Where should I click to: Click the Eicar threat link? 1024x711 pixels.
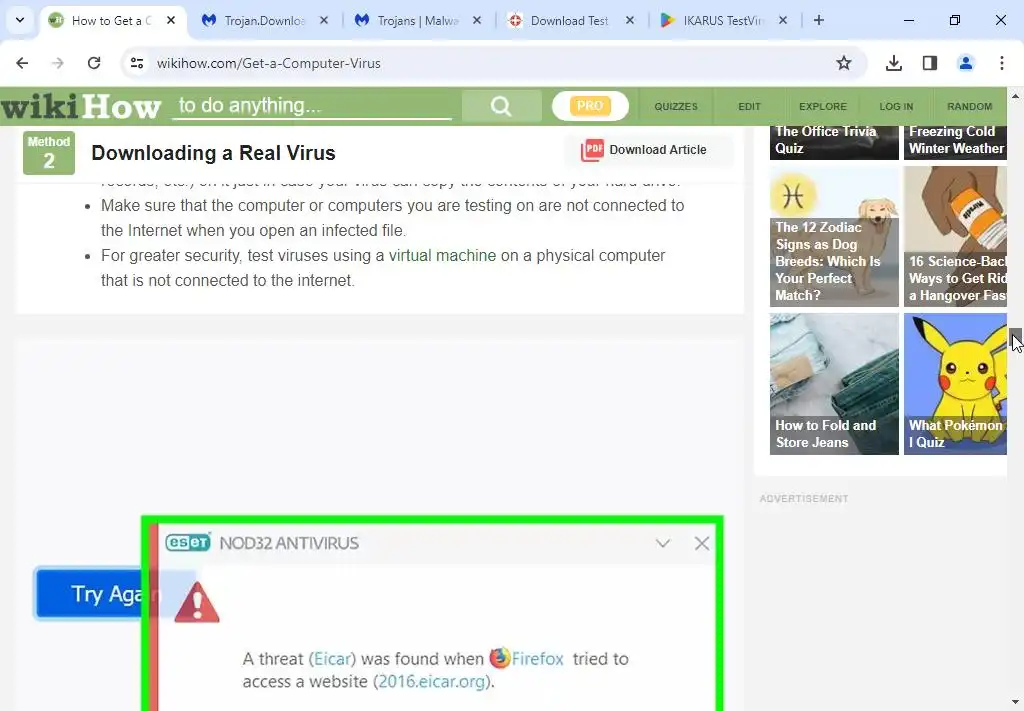click(x=333, y=659)
